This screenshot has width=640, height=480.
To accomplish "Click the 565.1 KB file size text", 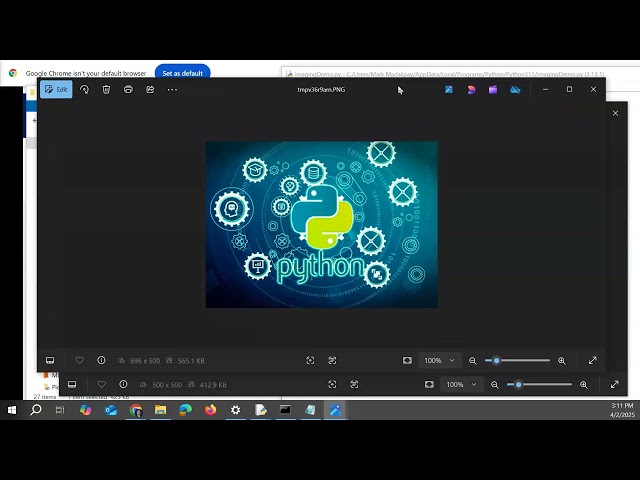I will (191, 361).
